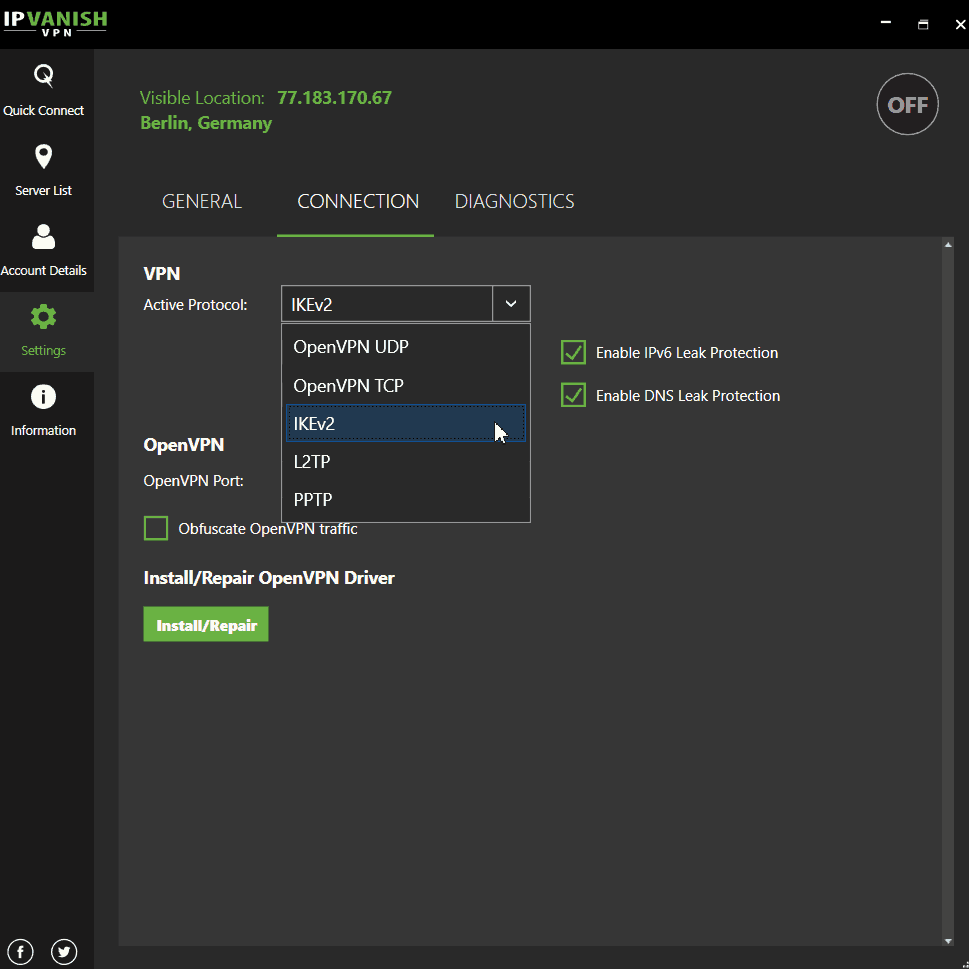969x969 pixels.
Task: Switch to the DIAGNOSTICS tab
Action: point(514,201)
